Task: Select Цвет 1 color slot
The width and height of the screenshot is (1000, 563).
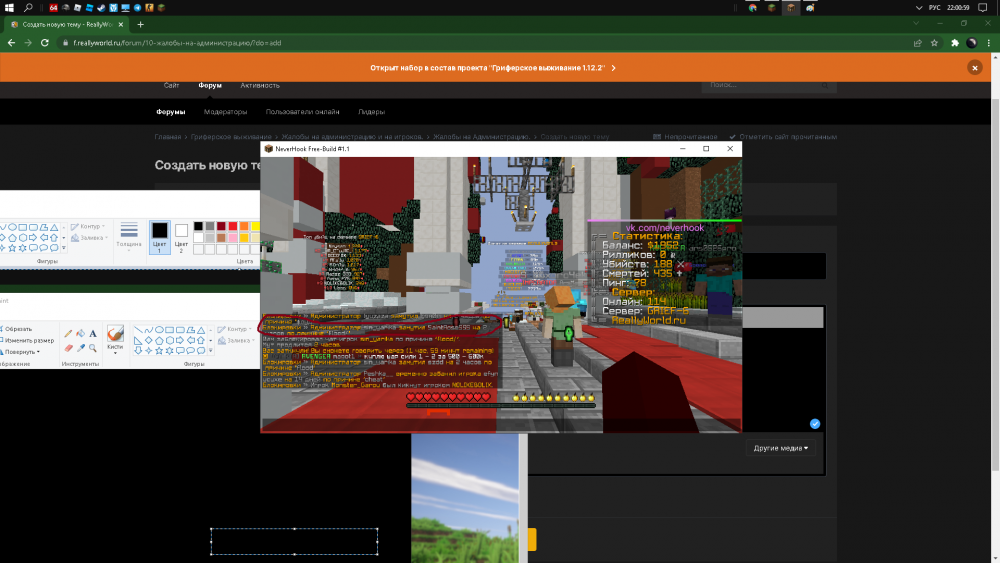Action: 159,237
